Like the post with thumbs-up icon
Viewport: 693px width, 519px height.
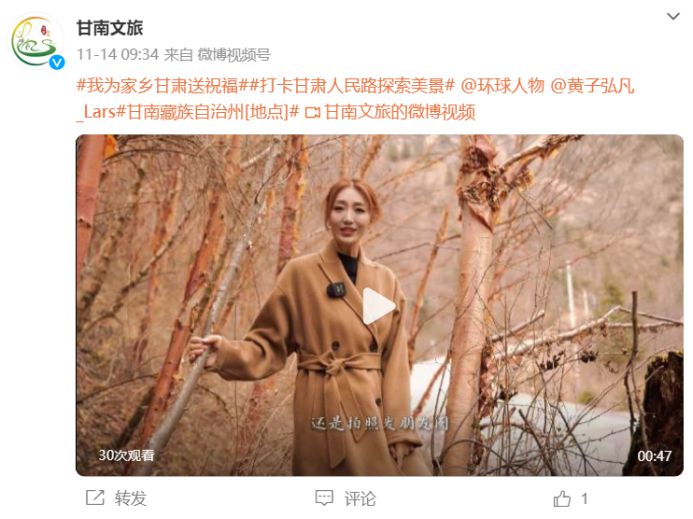point(561,499)
